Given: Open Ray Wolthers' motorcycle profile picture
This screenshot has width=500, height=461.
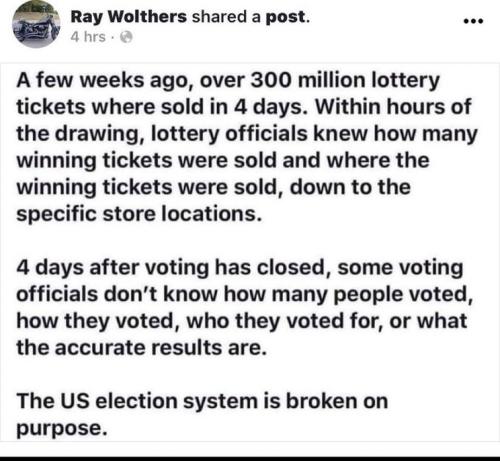Looking at the screenshot, I should 36,24.
